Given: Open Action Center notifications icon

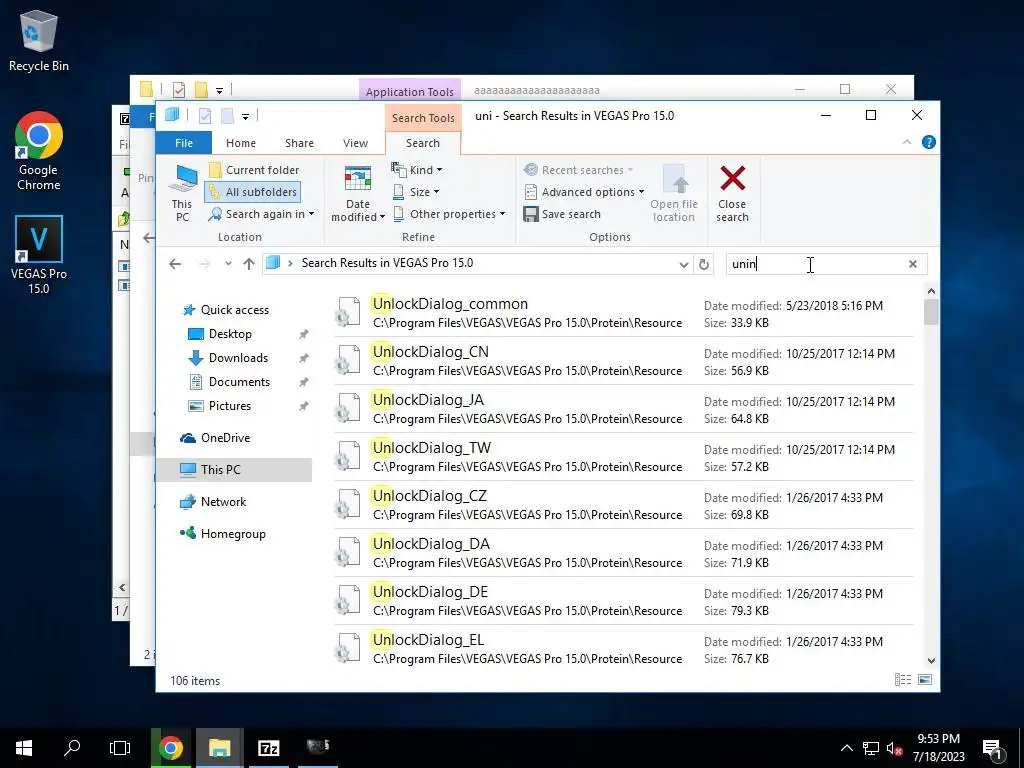Looking at the screenshot, I should [x=993, y=749].
